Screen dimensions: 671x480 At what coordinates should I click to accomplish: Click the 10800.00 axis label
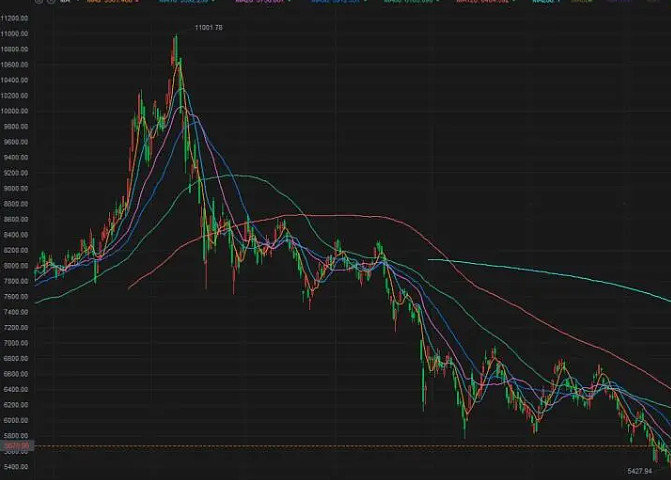15,49
